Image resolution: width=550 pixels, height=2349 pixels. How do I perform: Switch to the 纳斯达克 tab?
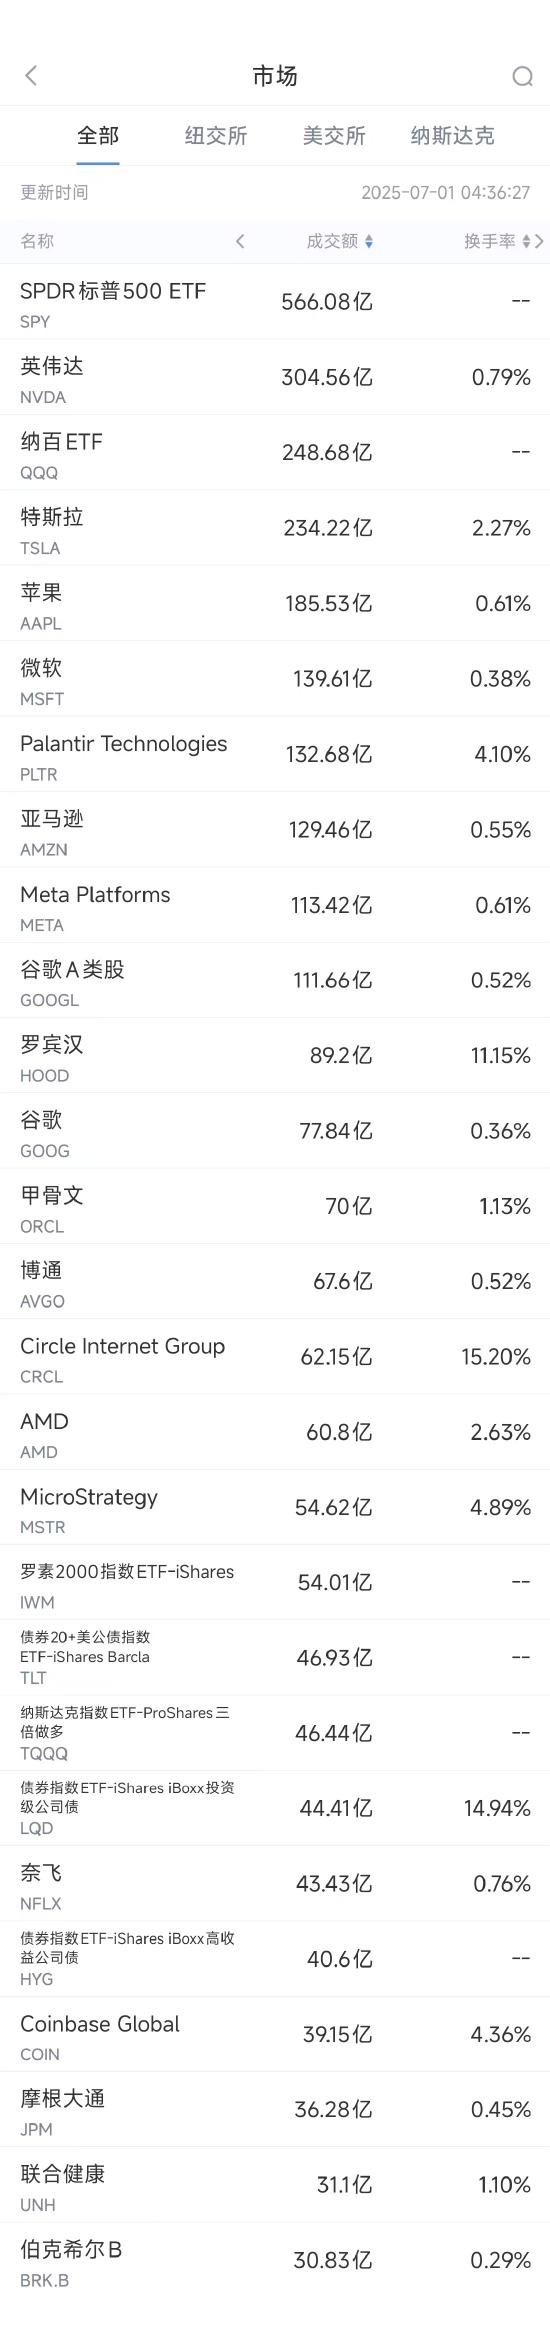(452, 136)
